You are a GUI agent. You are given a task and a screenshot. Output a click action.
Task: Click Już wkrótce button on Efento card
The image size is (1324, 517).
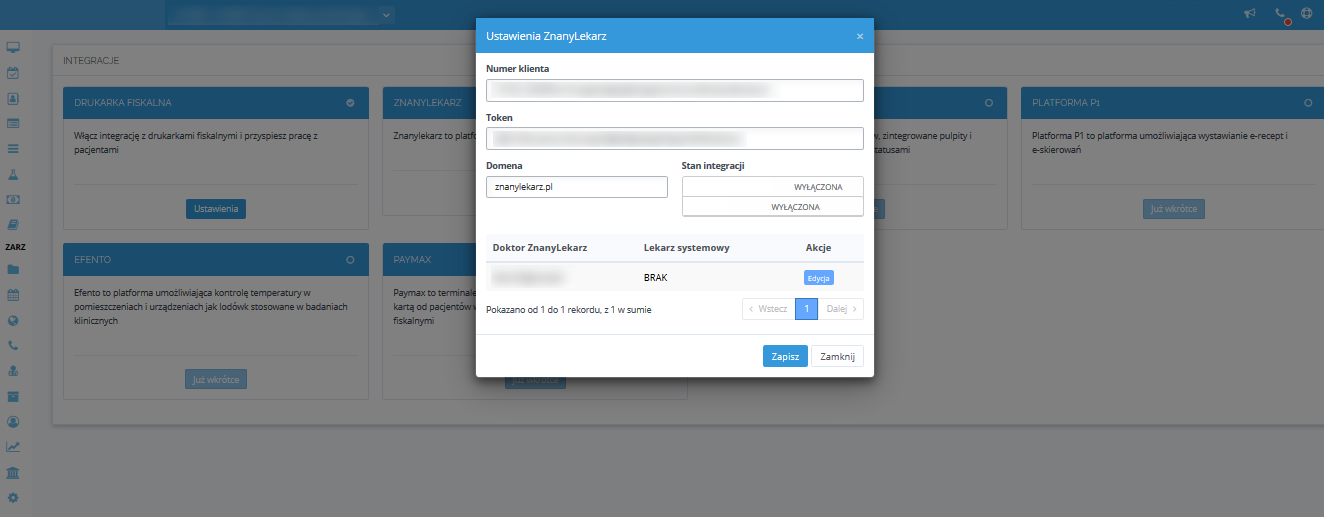coord(216,379)
